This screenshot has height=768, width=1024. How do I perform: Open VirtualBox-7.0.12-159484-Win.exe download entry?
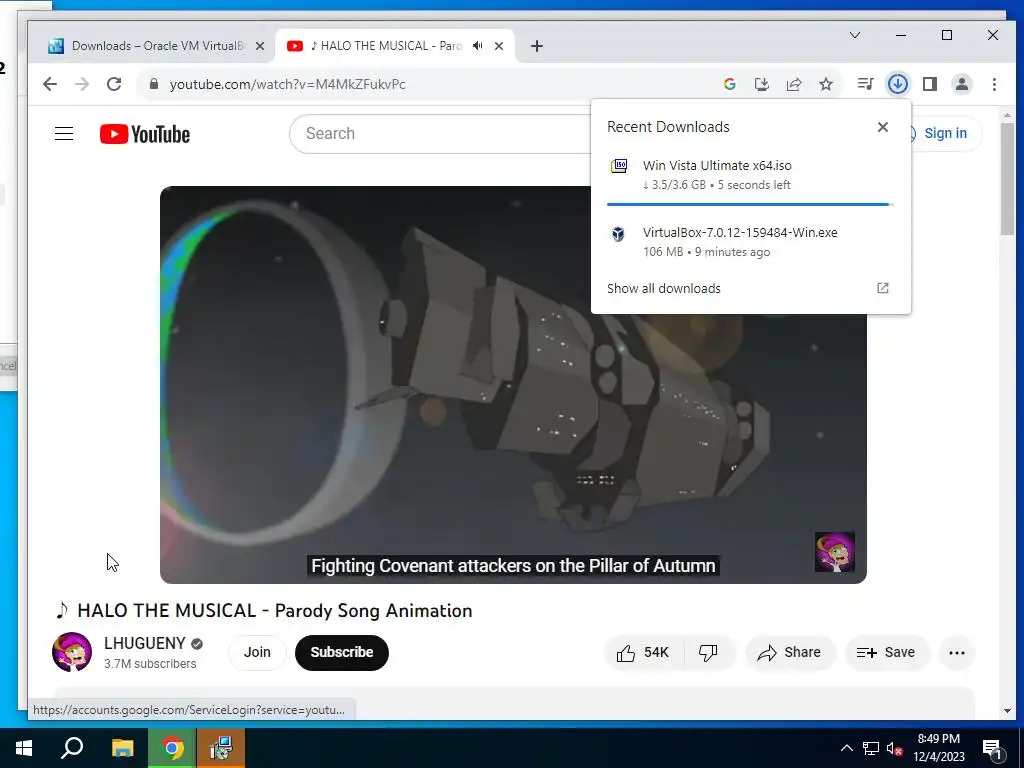750,242
